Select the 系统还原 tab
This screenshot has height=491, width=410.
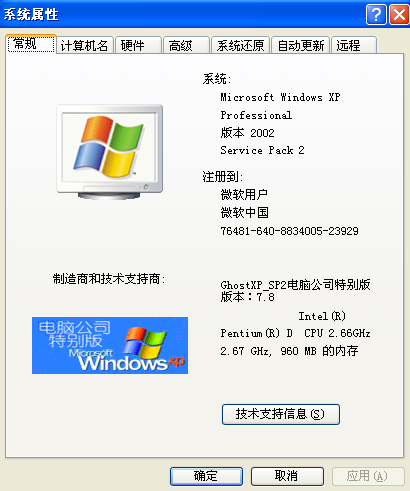point(241,45)
